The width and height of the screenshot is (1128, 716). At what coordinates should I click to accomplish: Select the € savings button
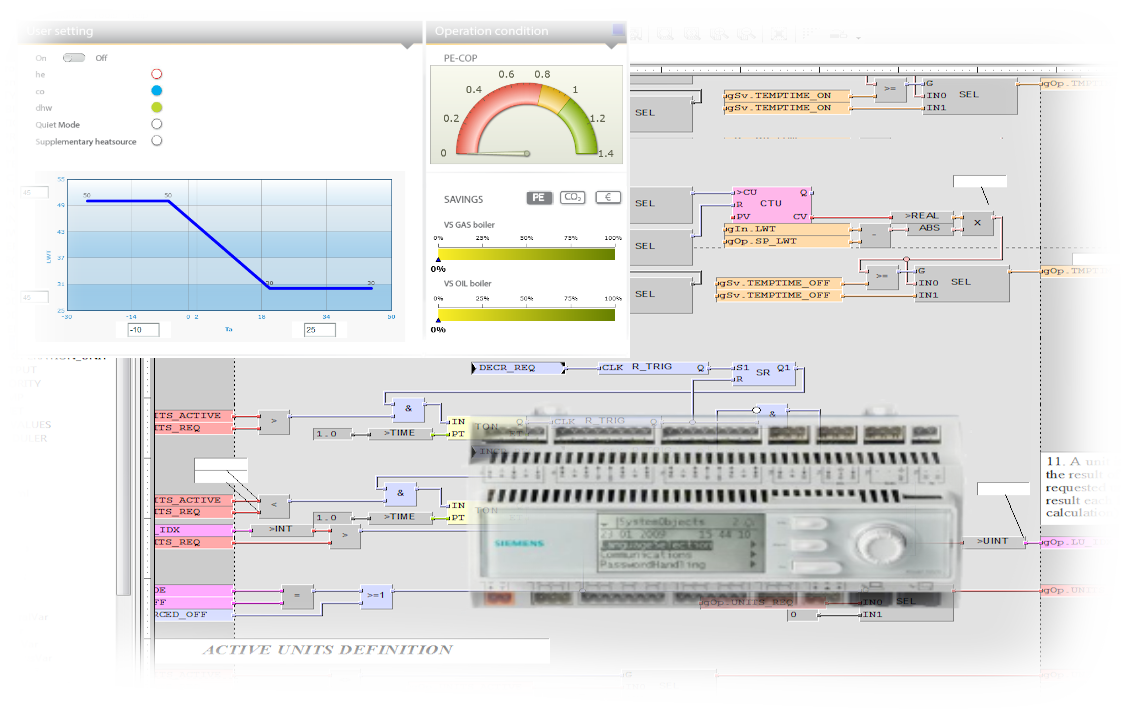tap(608, 197)
